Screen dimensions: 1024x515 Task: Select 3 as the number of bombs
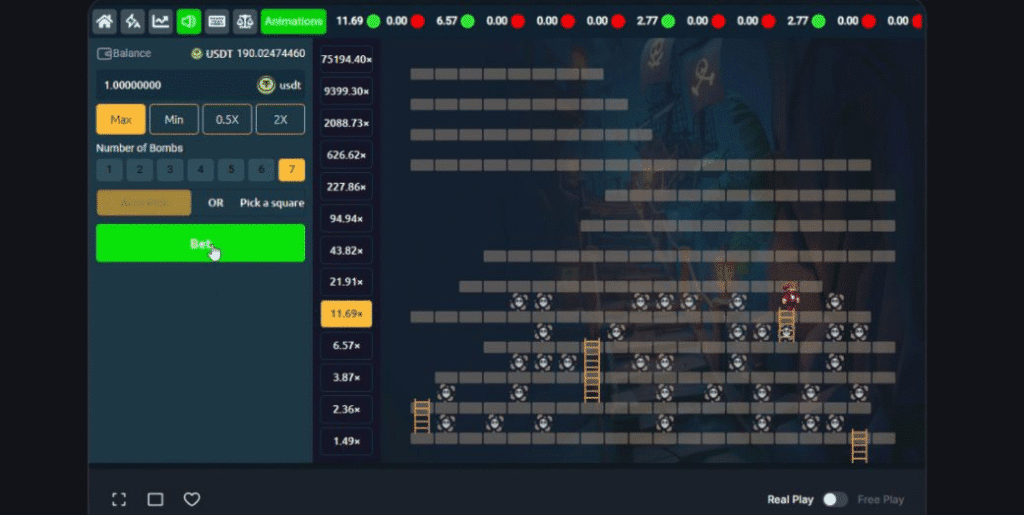click(170, 170)
